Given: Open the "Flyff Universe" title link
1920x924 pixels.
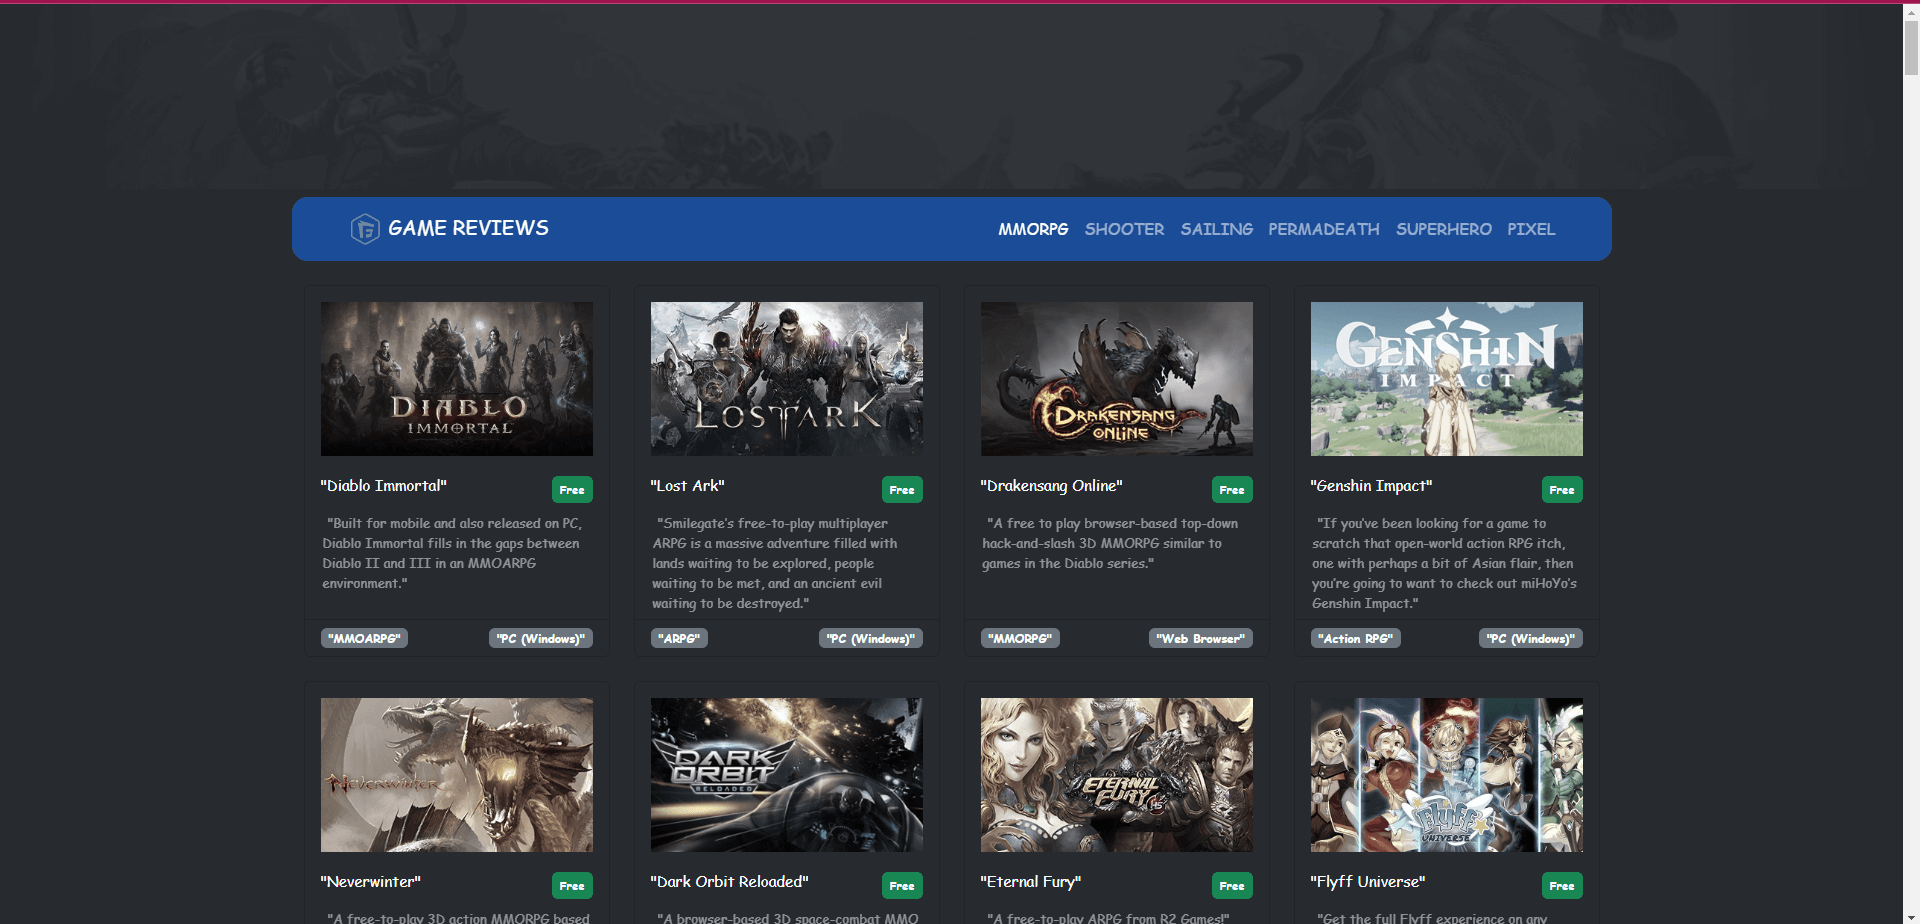Looking at the screenshot, I should (1368, 882).
